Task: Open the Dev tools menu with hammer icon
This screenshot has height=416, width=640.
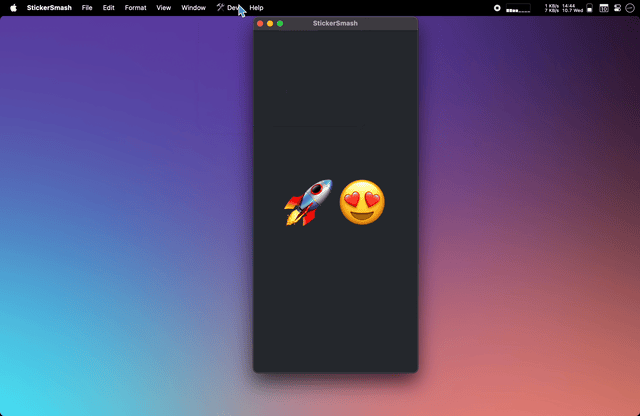Action: 228,7
